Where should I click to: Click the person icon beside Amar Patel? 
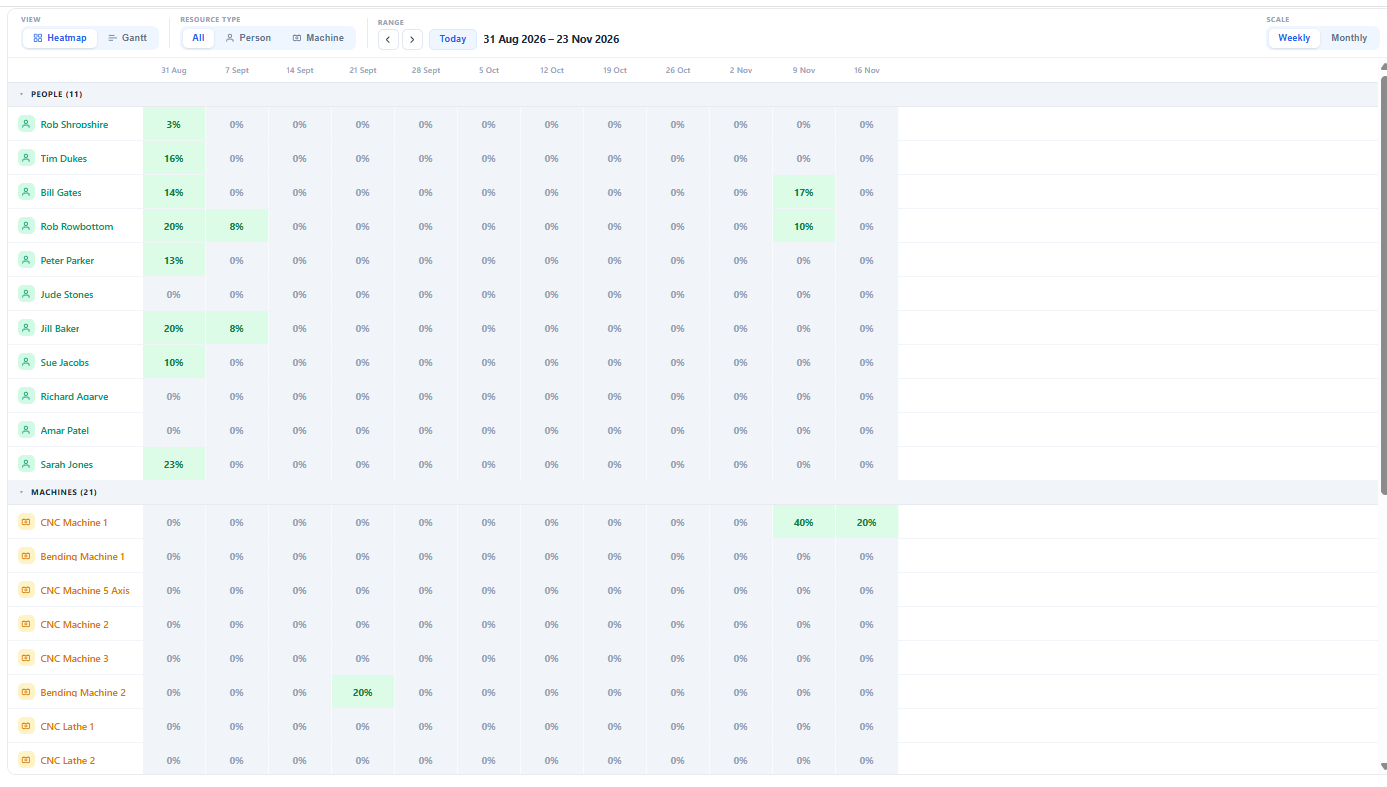tap(26, 430)
